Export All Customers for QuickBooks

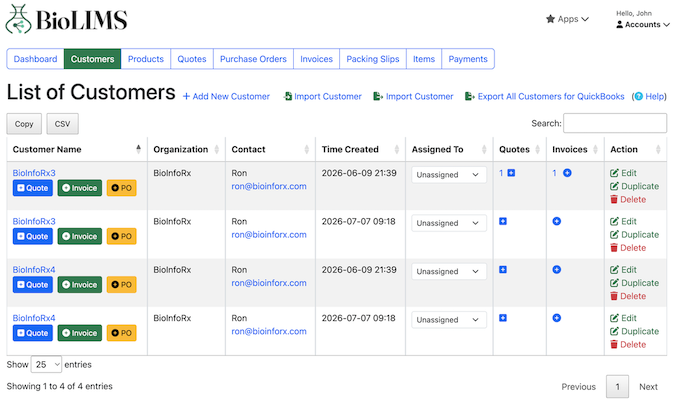[x=544, y=96]
